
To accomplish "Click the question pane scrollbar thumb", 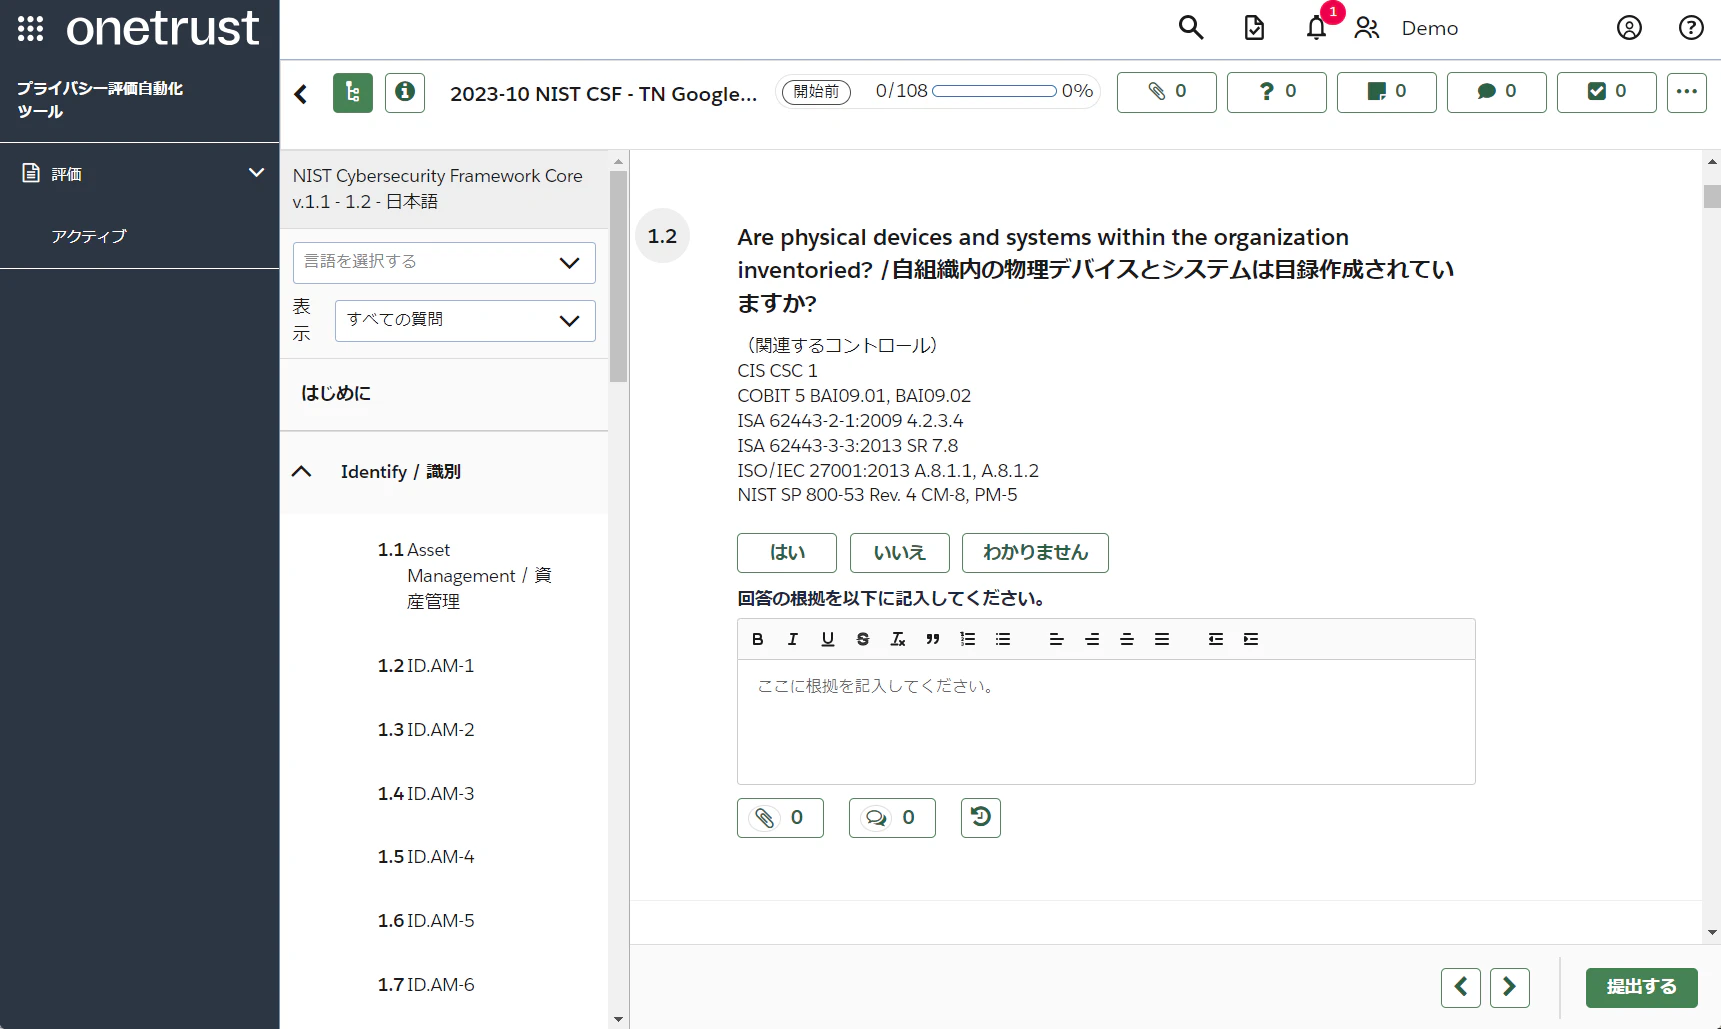I will (1712, 196).
